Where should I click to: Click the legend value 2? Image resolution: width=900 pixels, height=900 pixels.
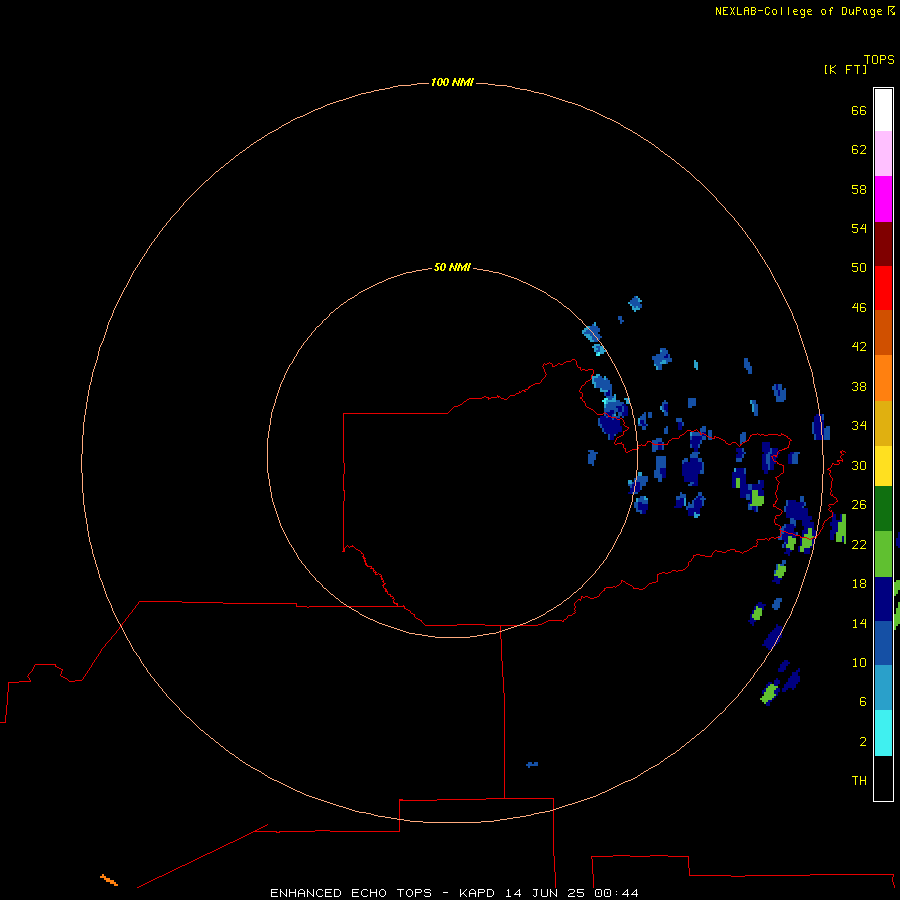[863, 742]
